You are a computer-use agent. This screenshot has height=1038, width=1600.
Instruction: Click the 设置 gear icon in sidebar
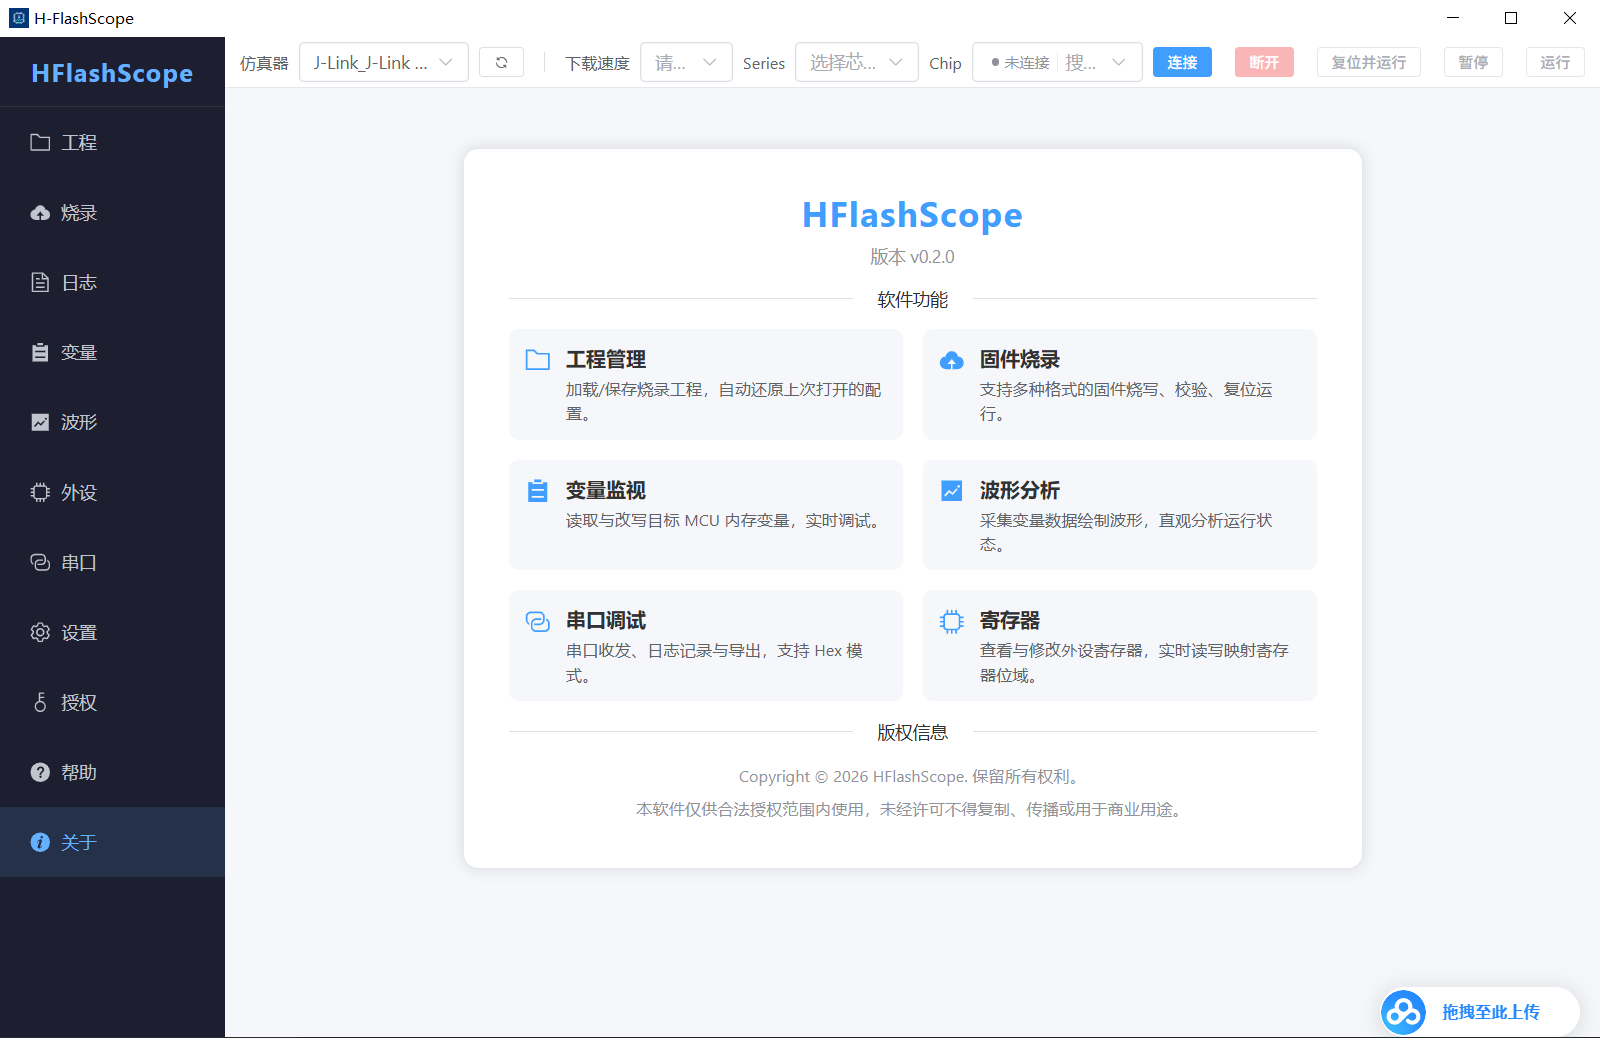coord(40,632)
